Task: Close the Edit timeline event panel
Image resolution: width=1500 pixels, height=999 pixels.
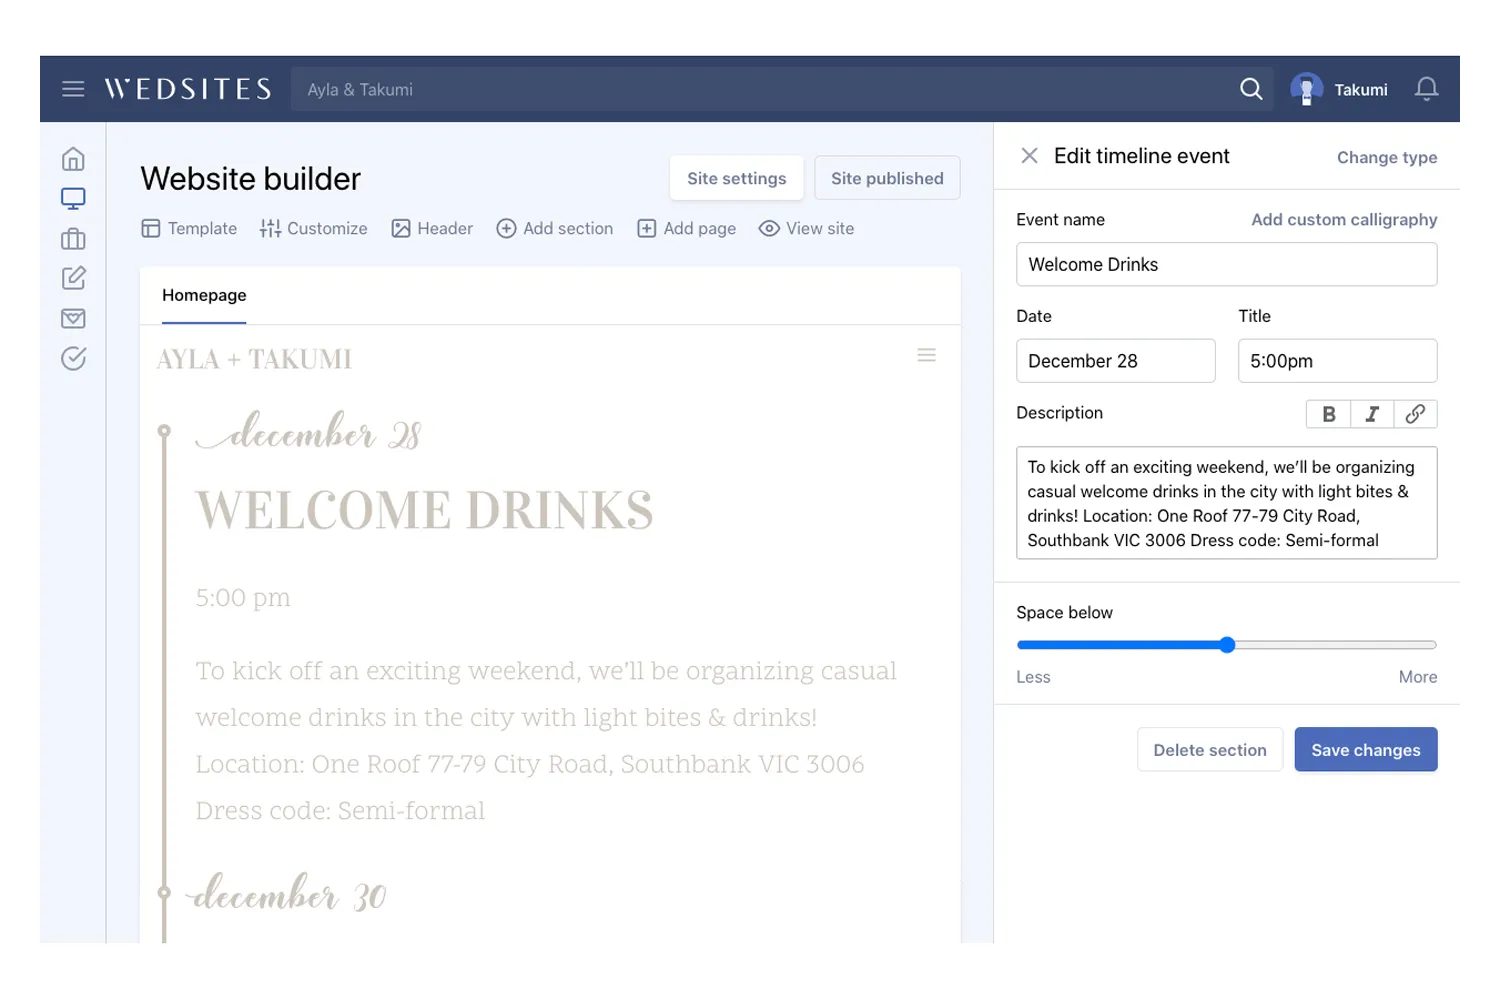Action: click(x=1029, y=156)
